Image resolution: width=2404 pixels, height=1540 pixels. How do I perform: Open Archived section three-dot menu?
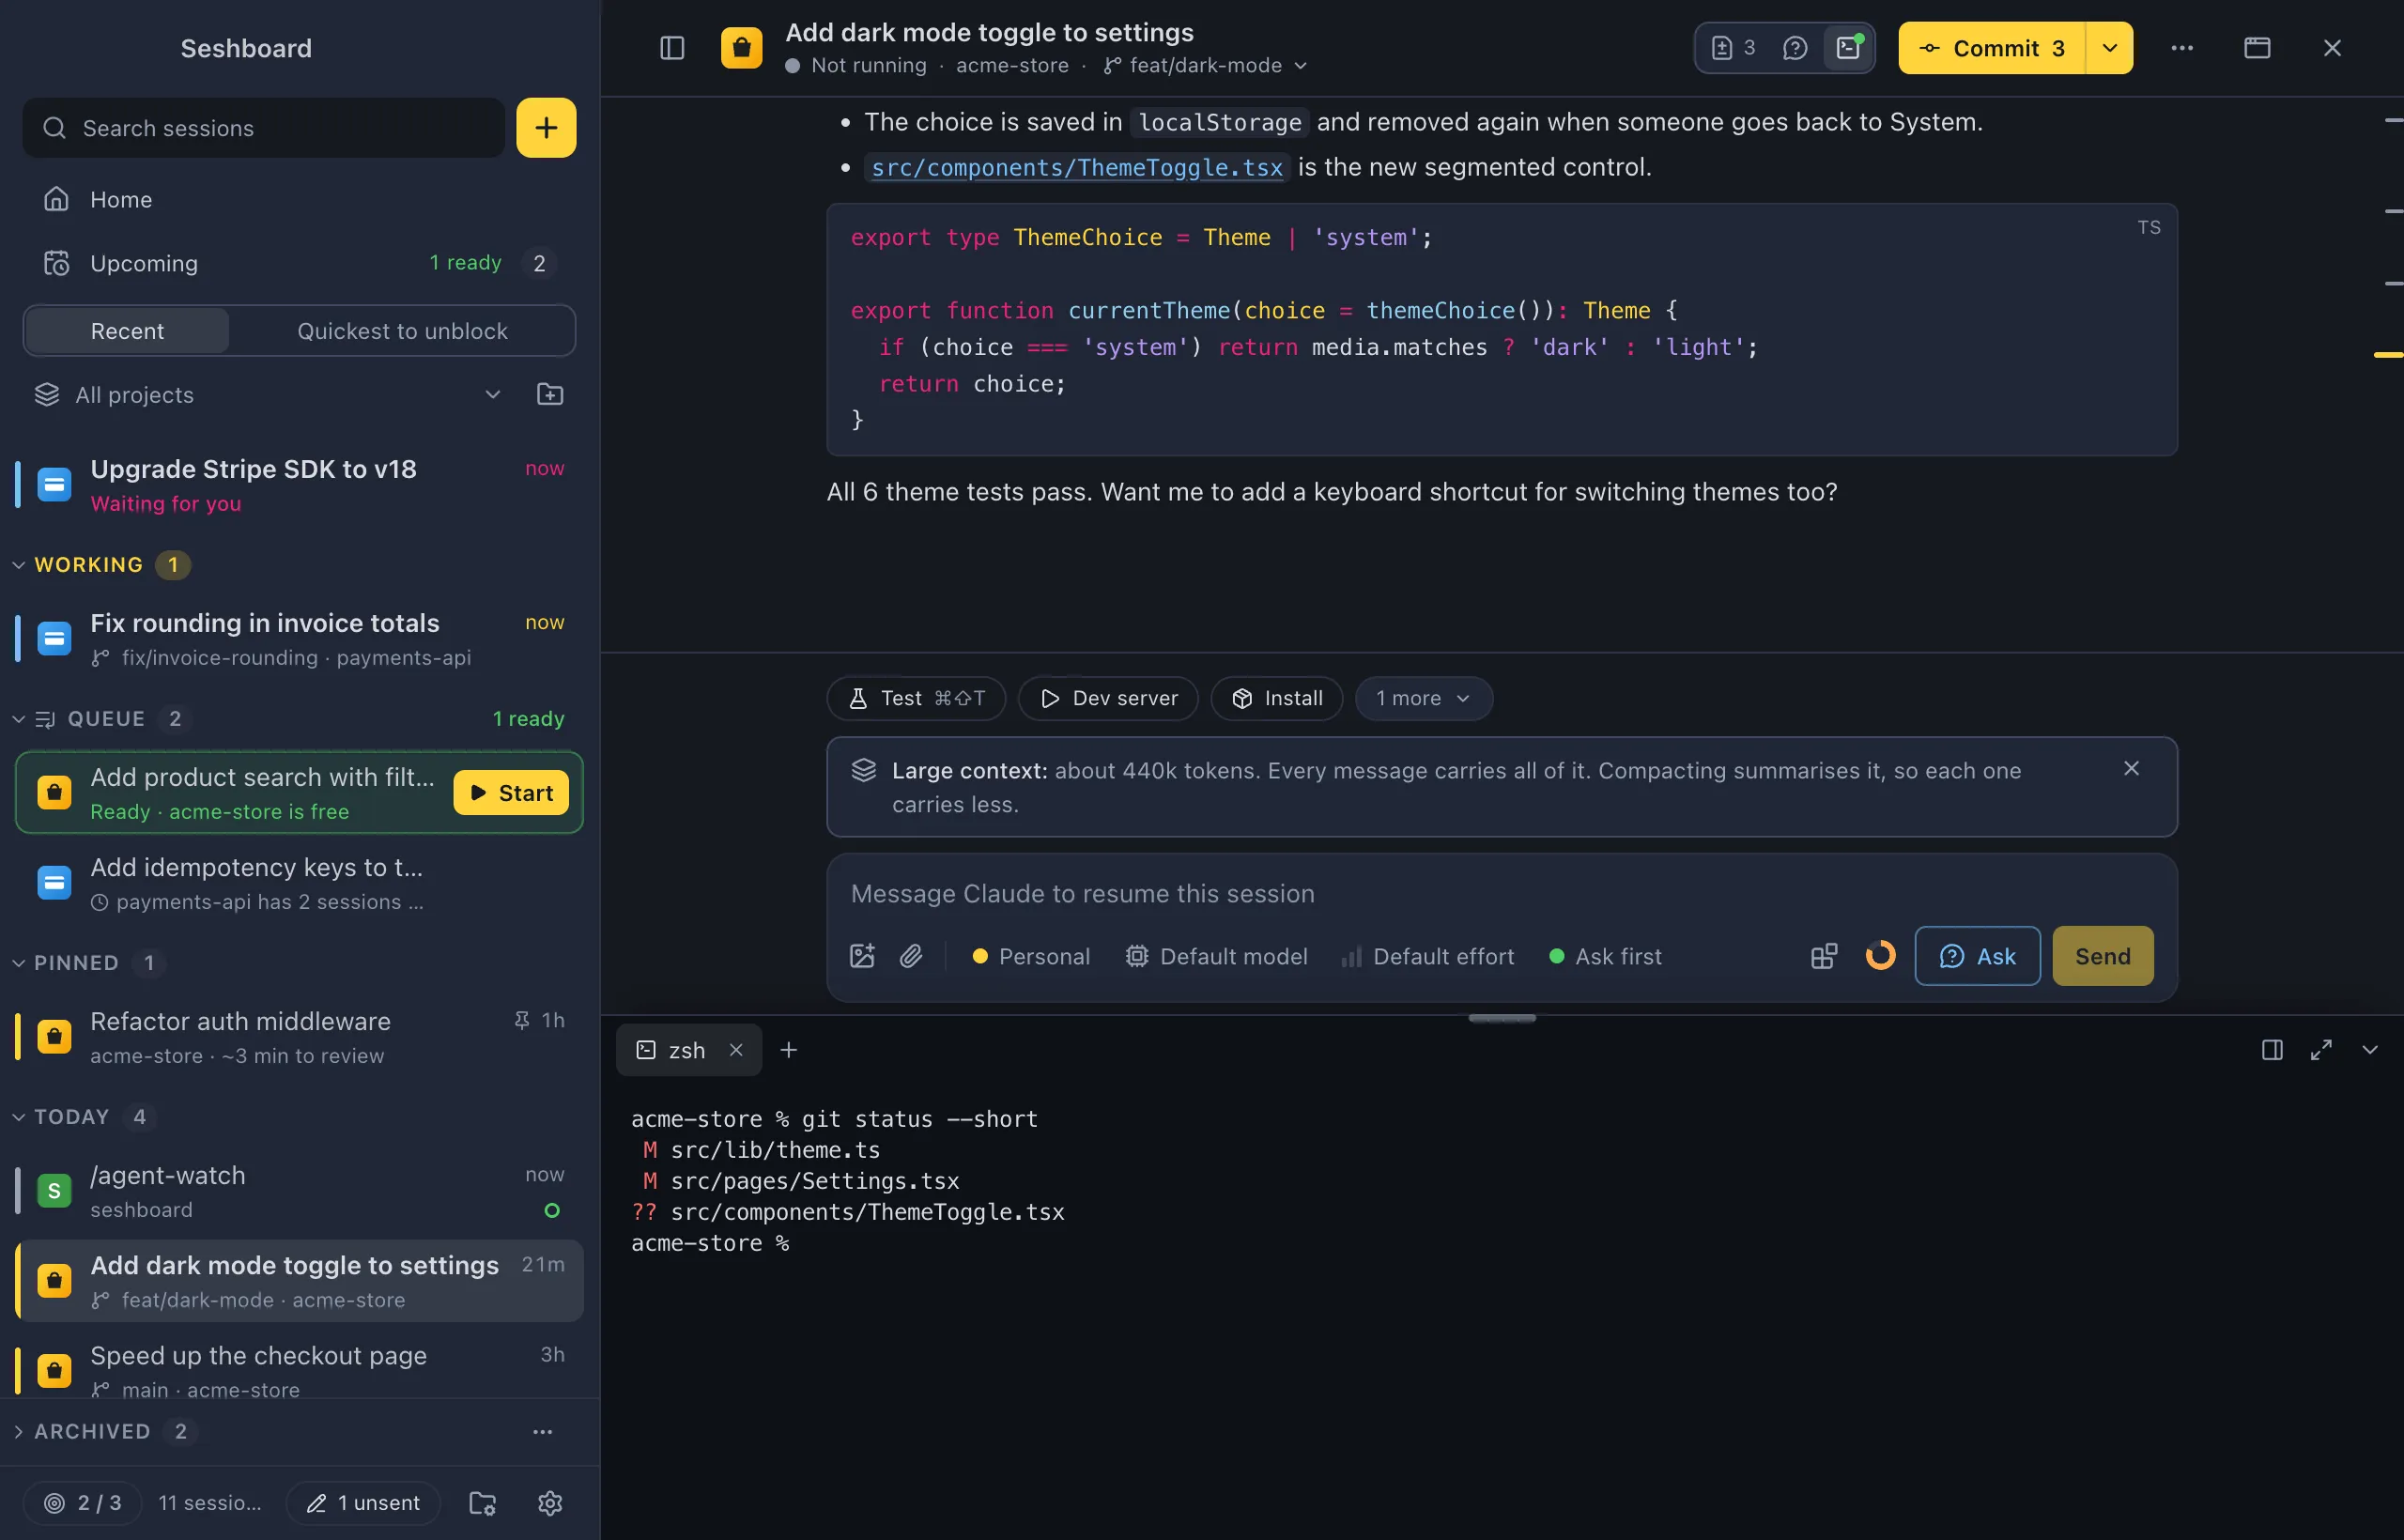543,1432
